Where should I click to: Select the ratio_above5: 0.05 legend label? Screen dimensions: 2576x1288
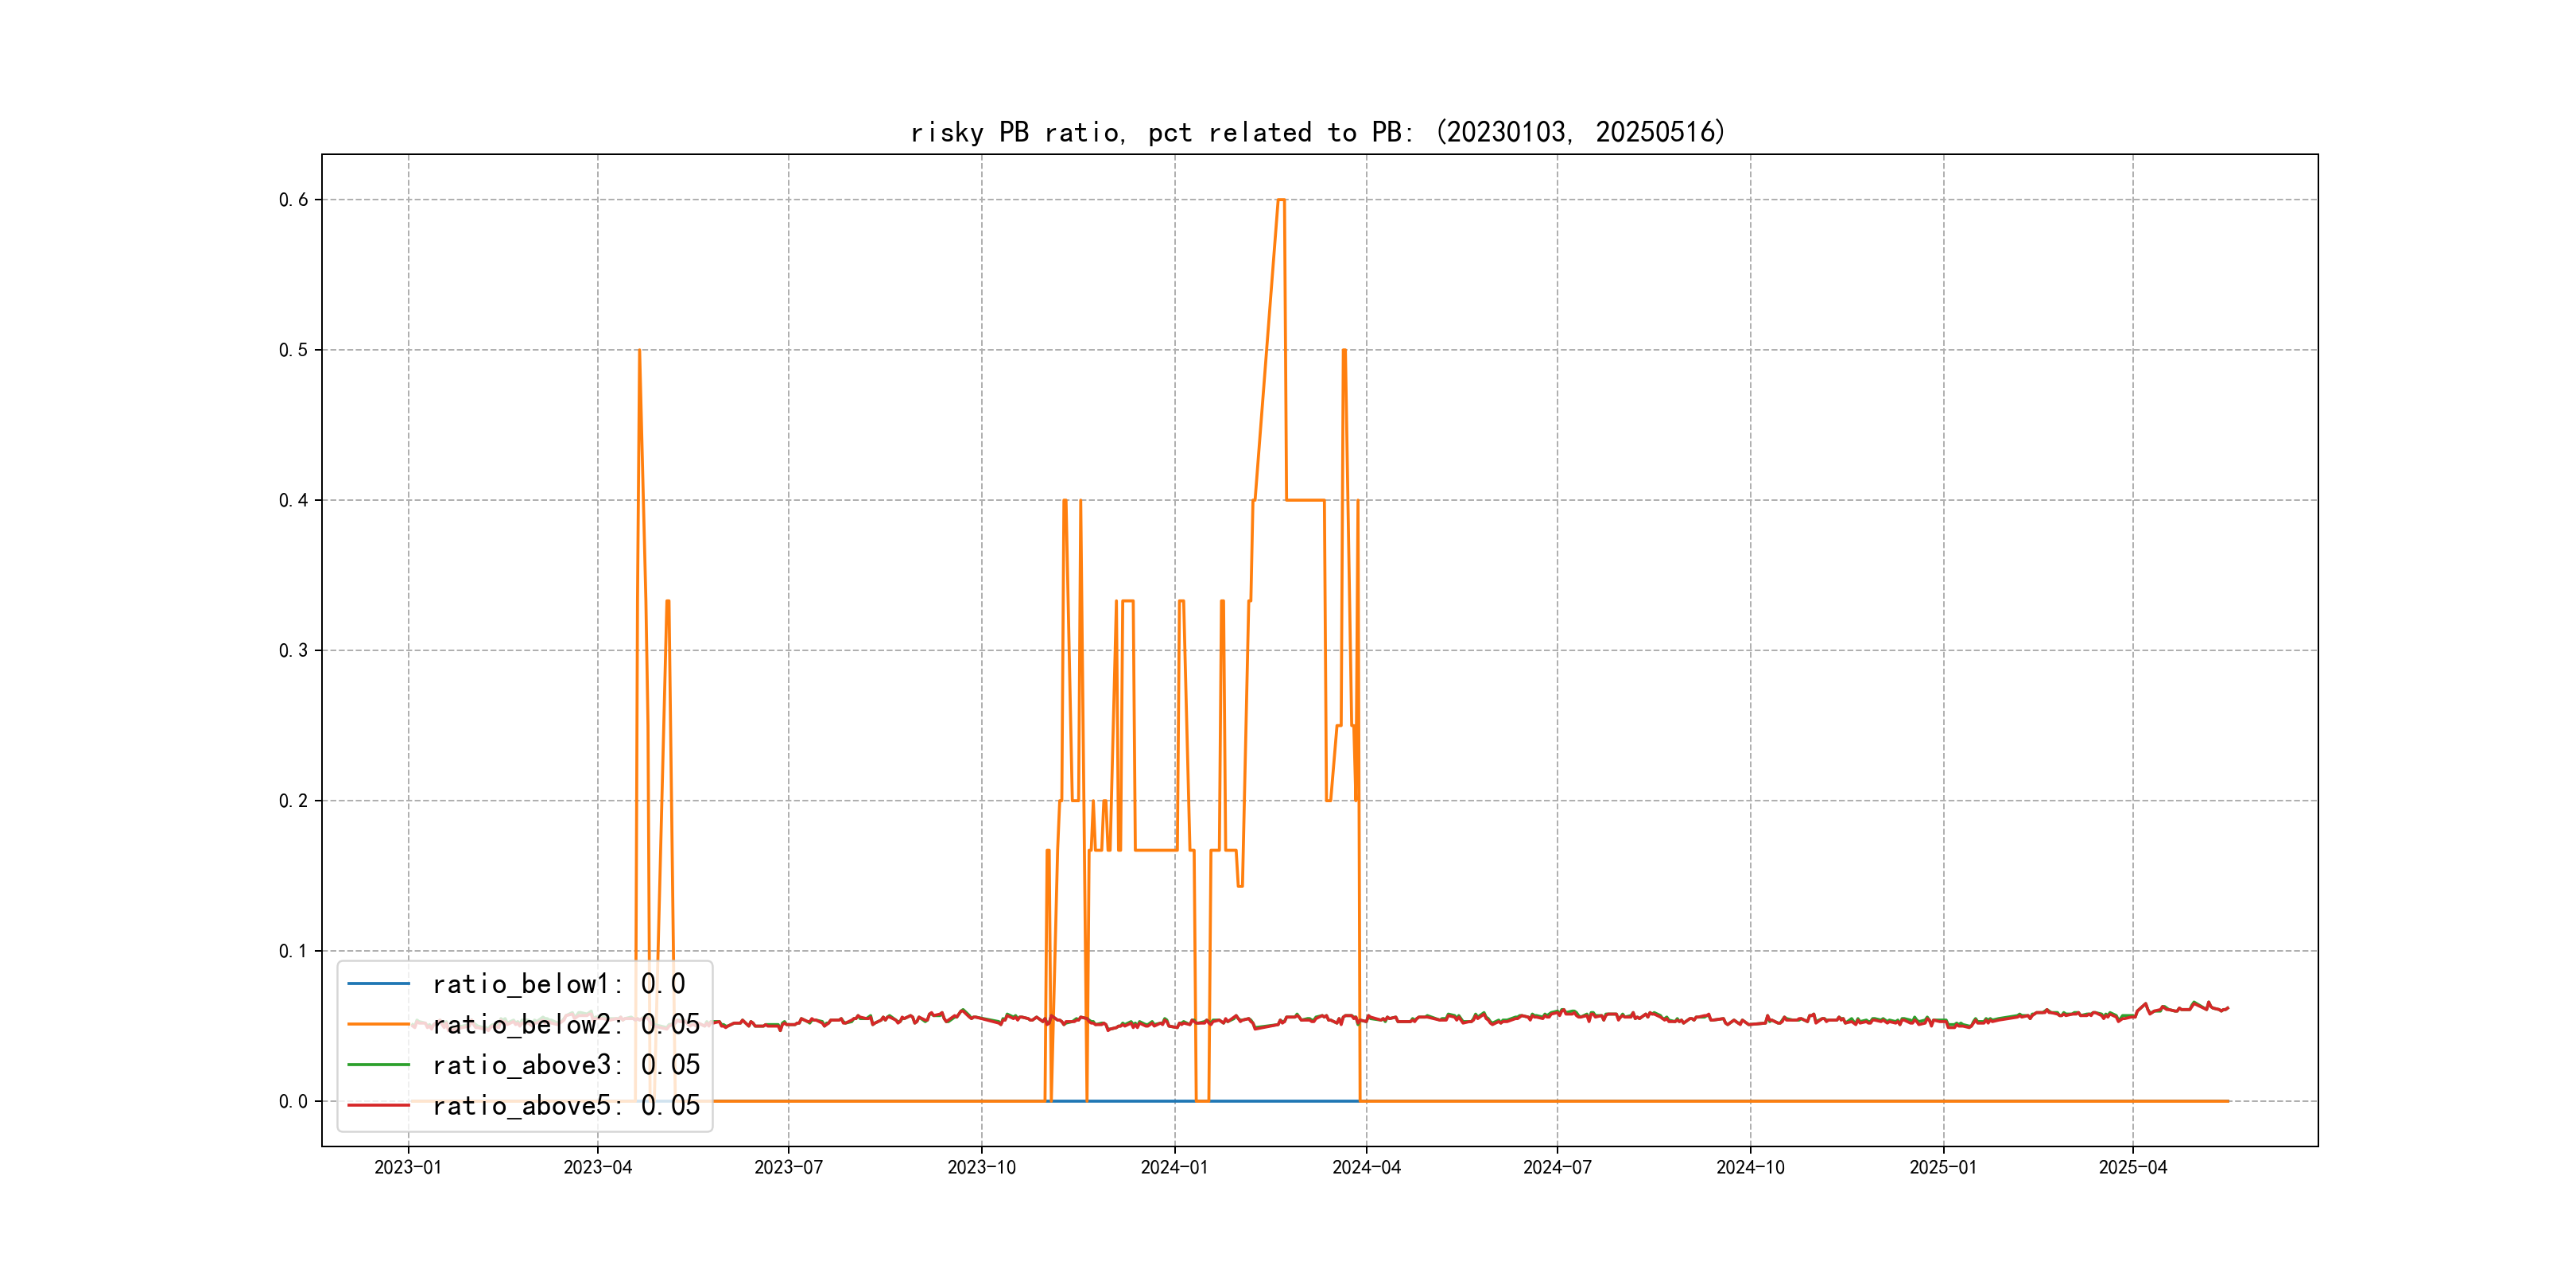click(x=565, y=1105)
